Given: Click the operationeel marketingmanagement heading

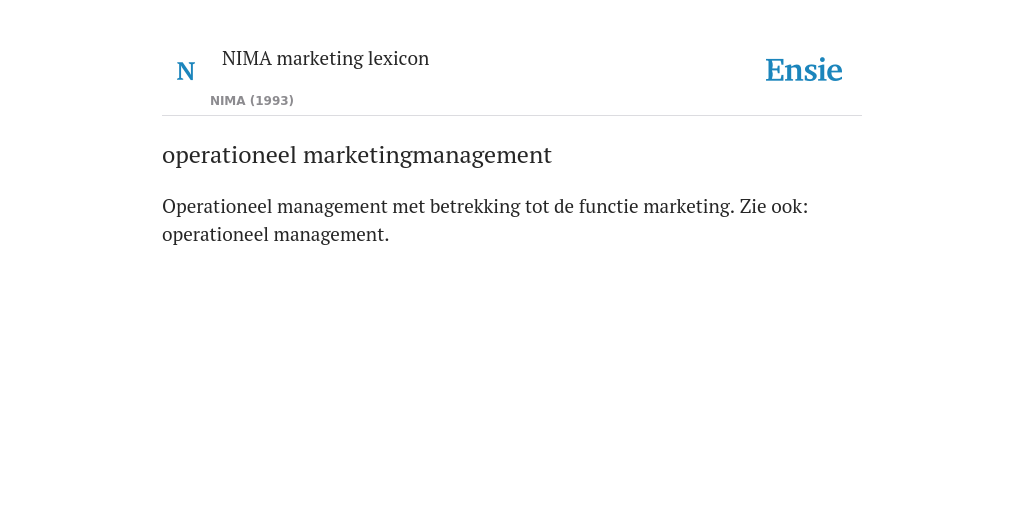Looking at the screenshot, I should (x=357, y=155).
